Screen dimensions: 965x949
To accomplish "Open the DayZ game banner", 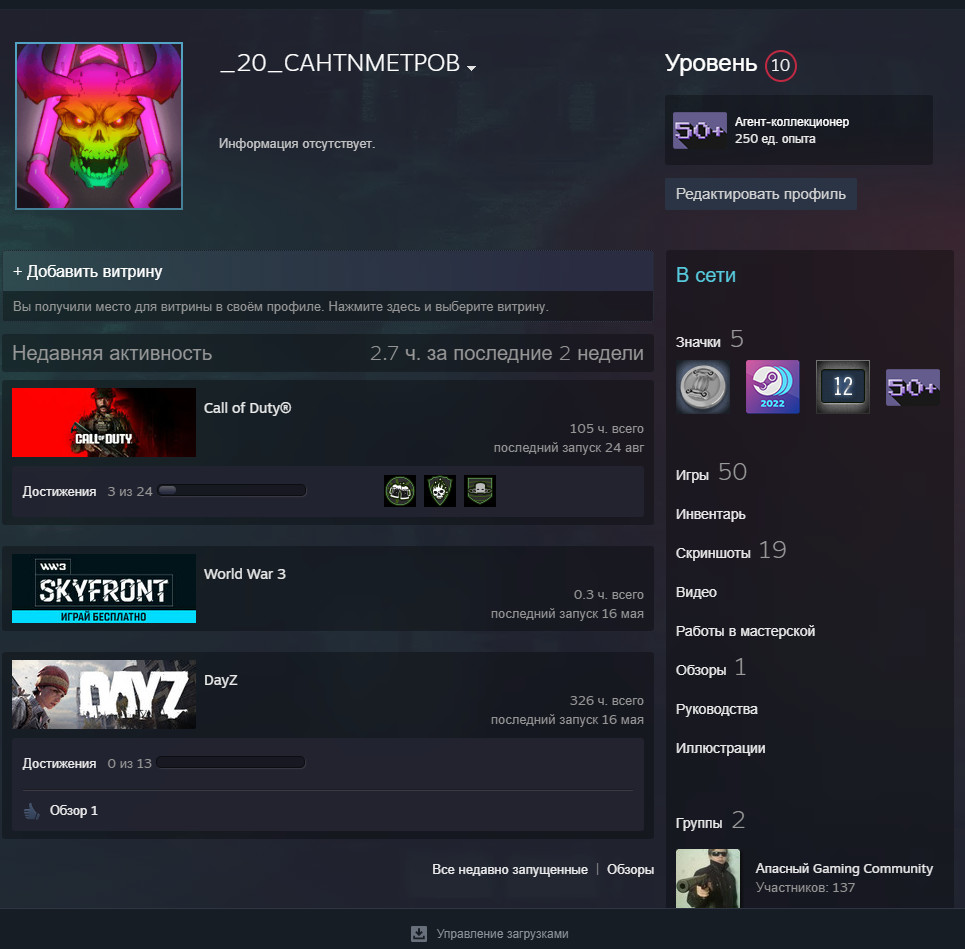I will [104, 694].
